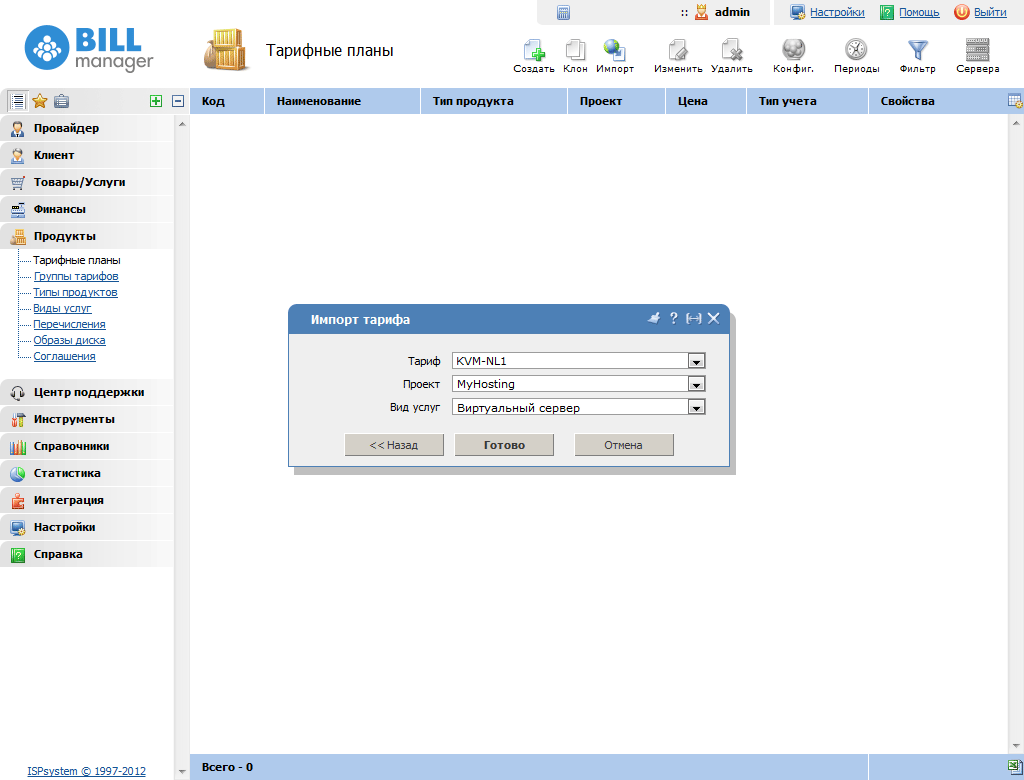Click the briefcase icon beside the star

point(61,101)
